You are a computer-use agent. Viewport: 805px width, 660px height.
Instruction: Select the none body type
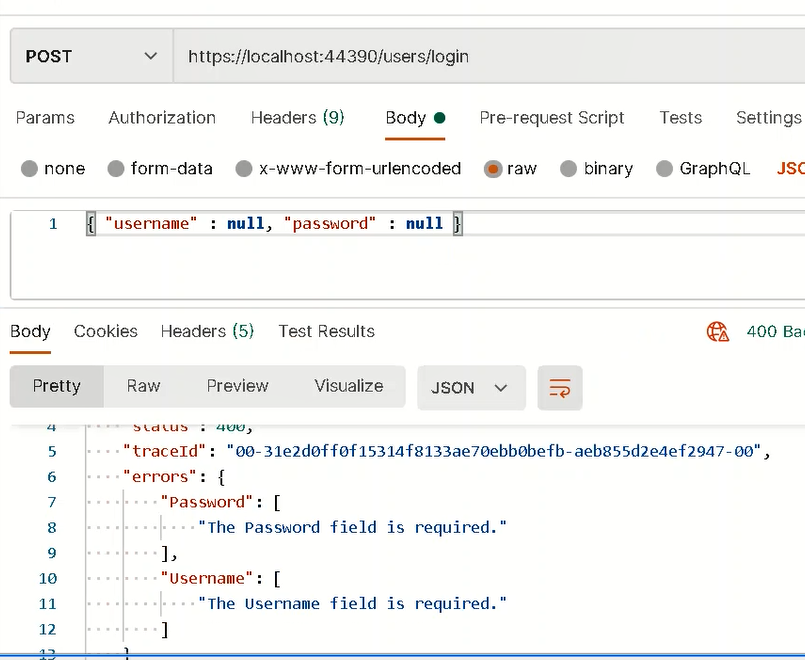coord(29,168)
